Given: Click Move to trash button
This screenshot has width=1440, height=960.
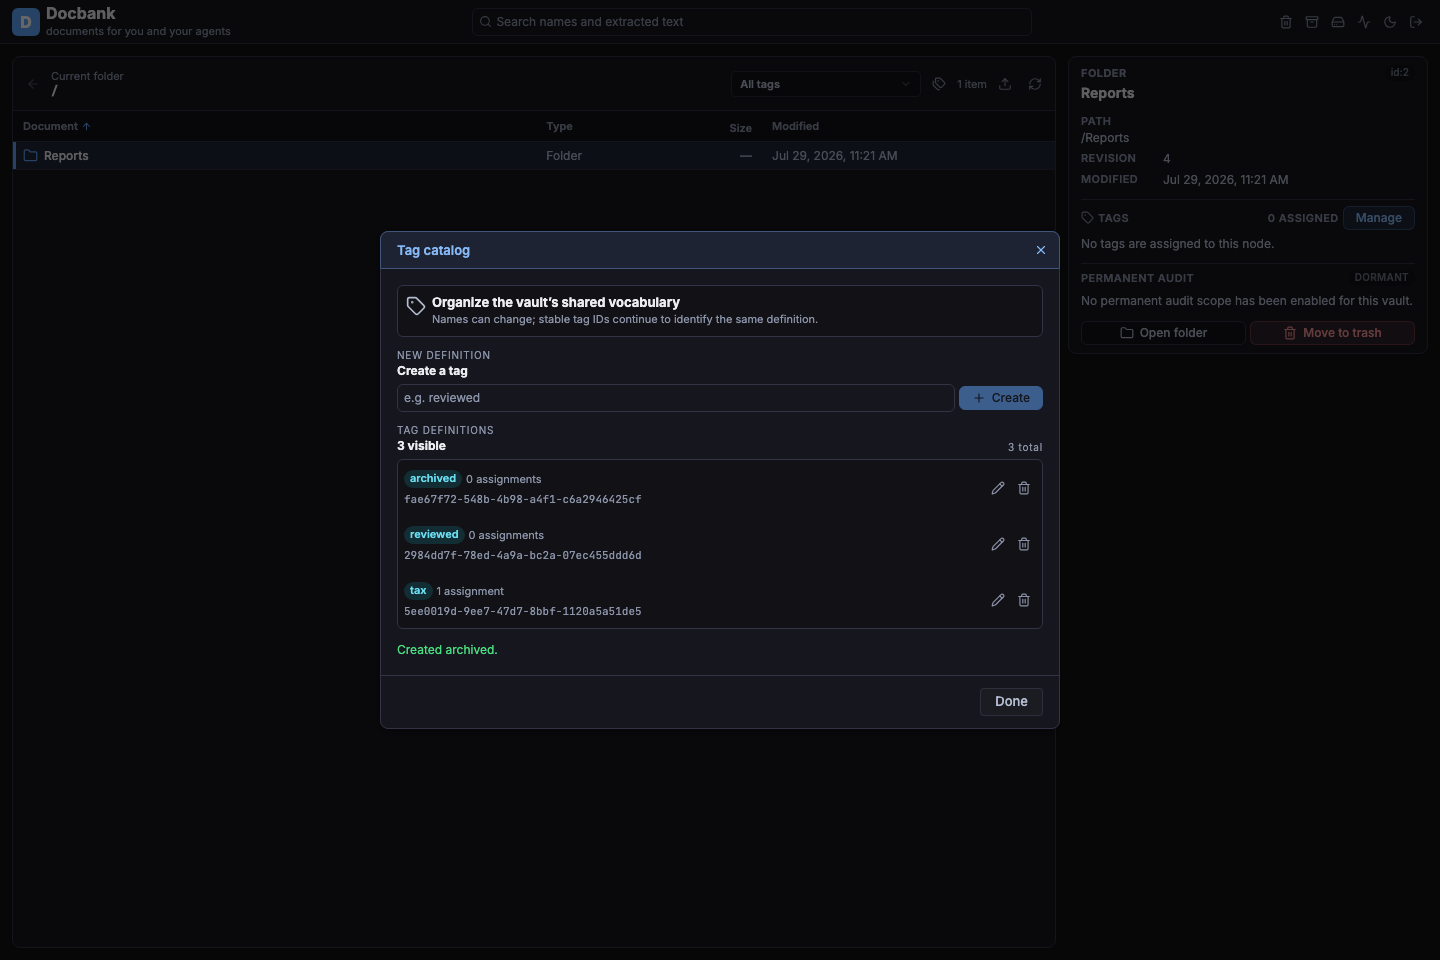Looking at the screenshot, I should (1332, 333).
